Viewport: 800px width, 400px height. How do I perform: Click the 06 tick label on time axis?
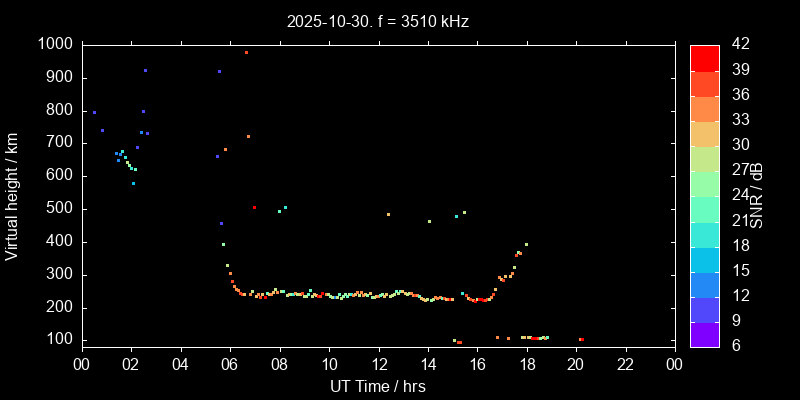pos(230,364)
